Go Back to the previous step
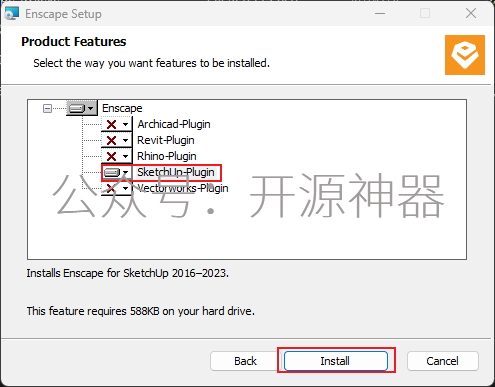The height and width of the screenshot is (387, 495). click(x=245, y=361)
